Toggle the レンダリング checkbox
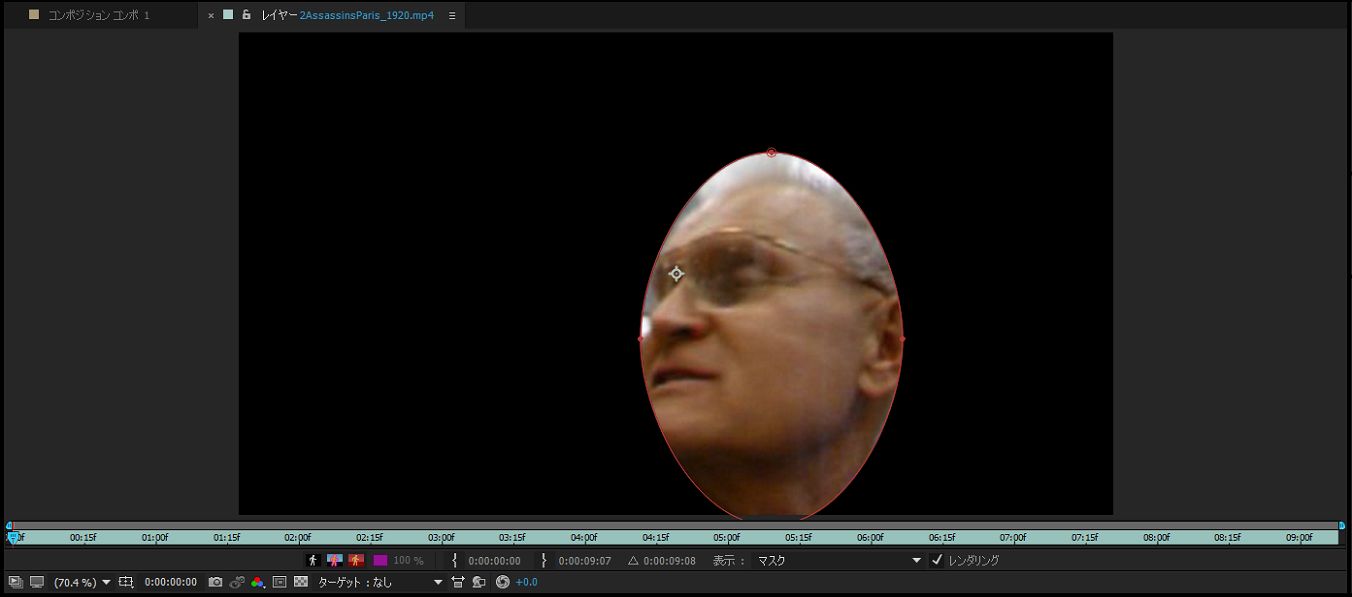This screenshot has height=597, width=1352. pyautogui.click(x=936, y=560)
